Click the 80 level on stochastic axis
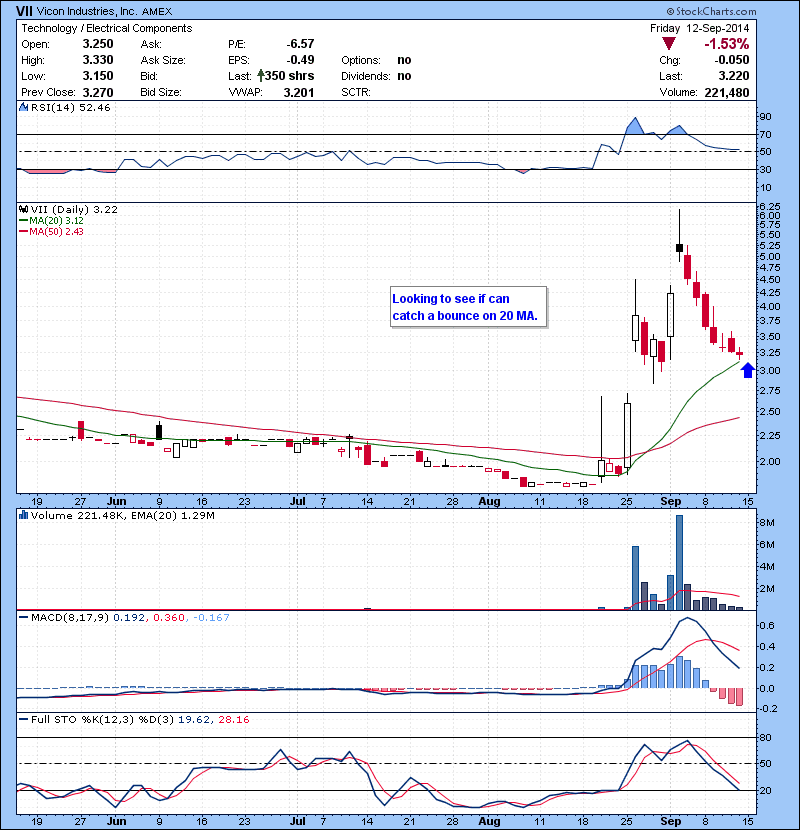The image size is (800, 830). (765, 737)
